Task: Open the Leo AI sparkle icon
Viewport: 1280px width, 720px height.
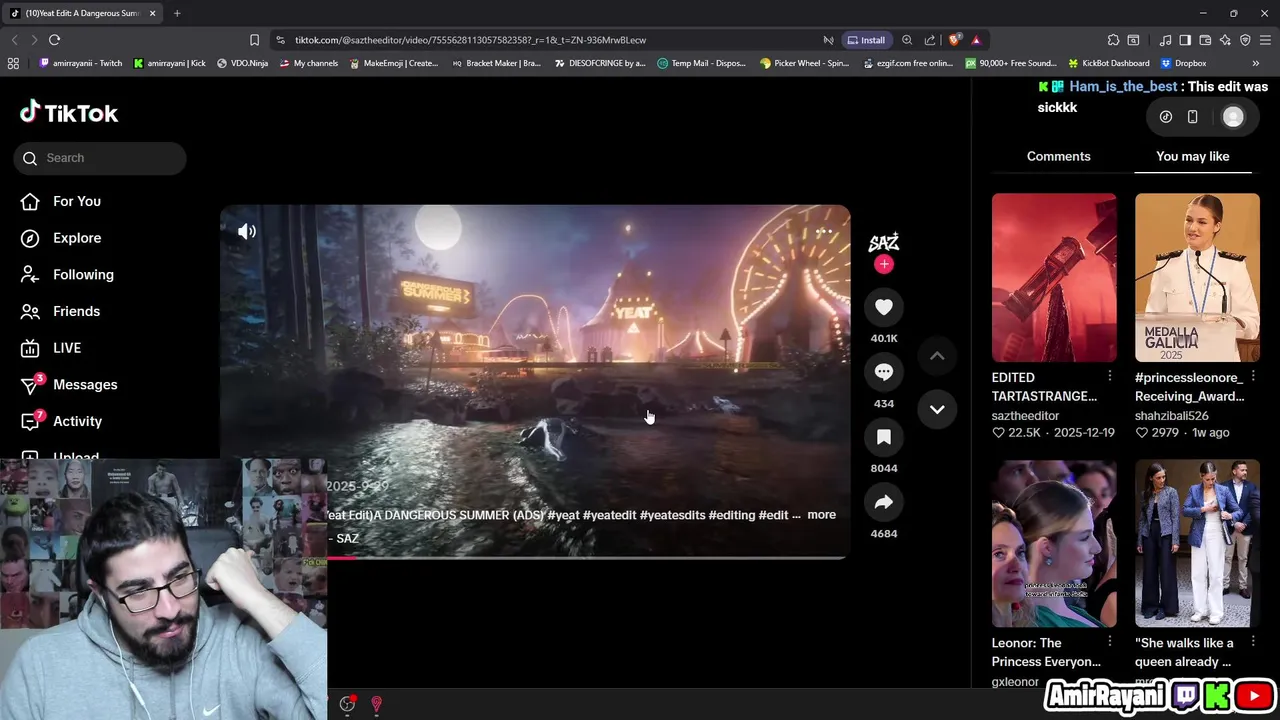Action: pyautogui.click(x=1225, y=40)
